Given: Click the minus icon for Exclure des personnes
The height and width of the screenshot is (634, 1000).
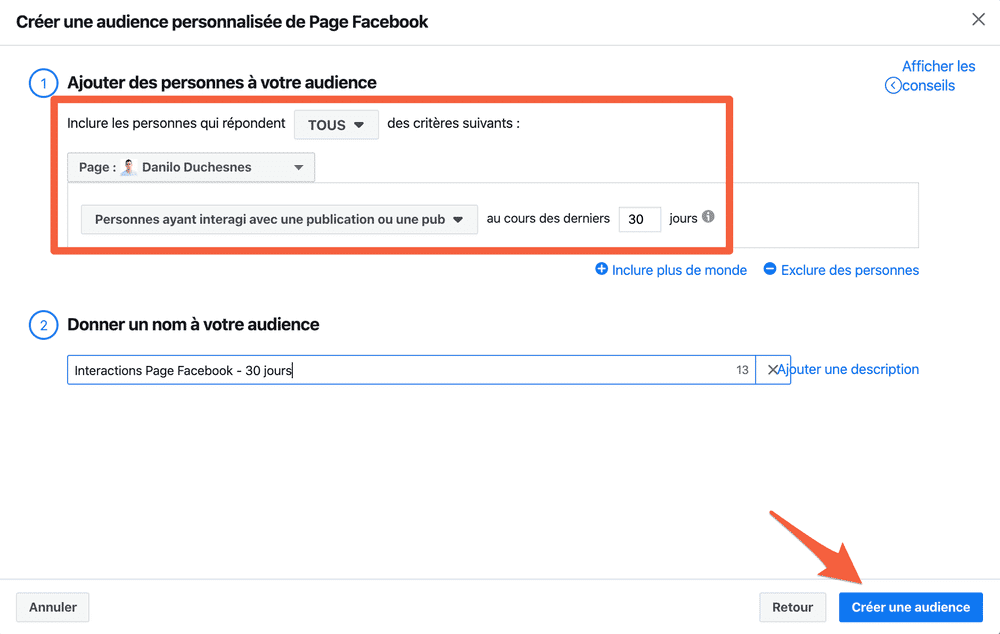Looking at the screenshot, I should pos(769,269).
